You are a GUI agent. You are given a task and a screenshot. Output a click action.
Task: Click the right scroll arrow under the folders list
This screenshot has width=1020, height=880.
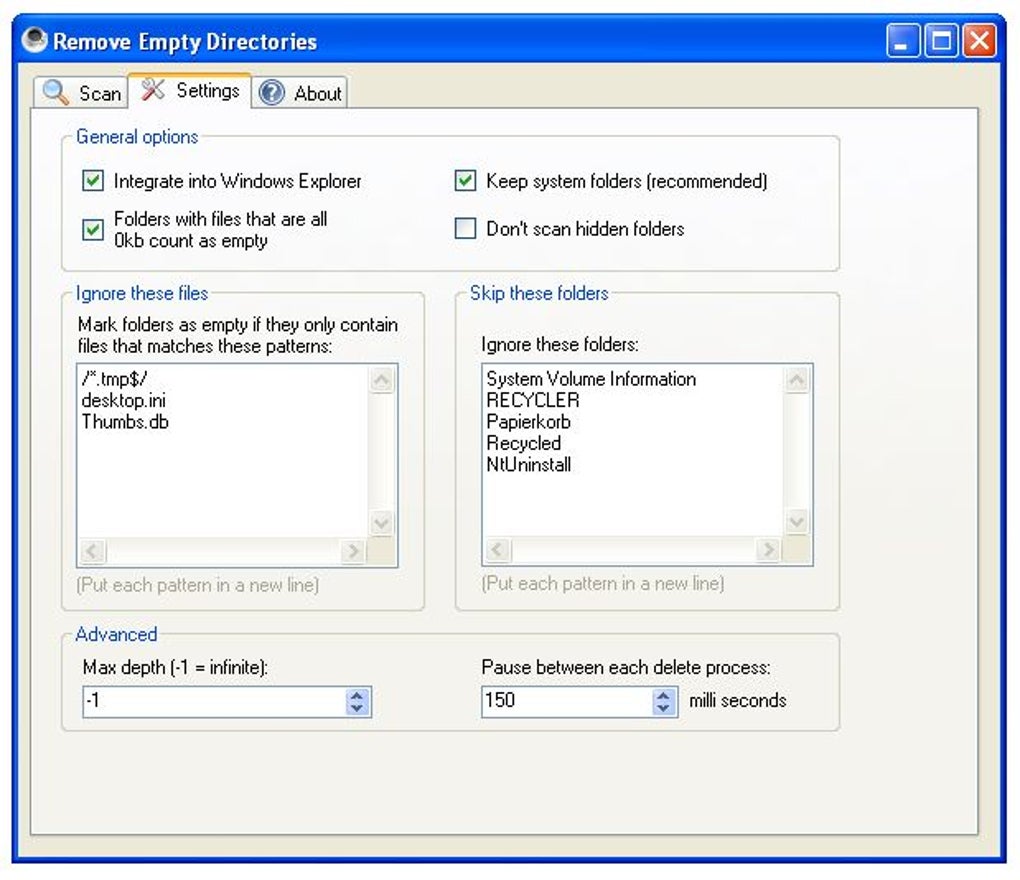tap(767, 550)
